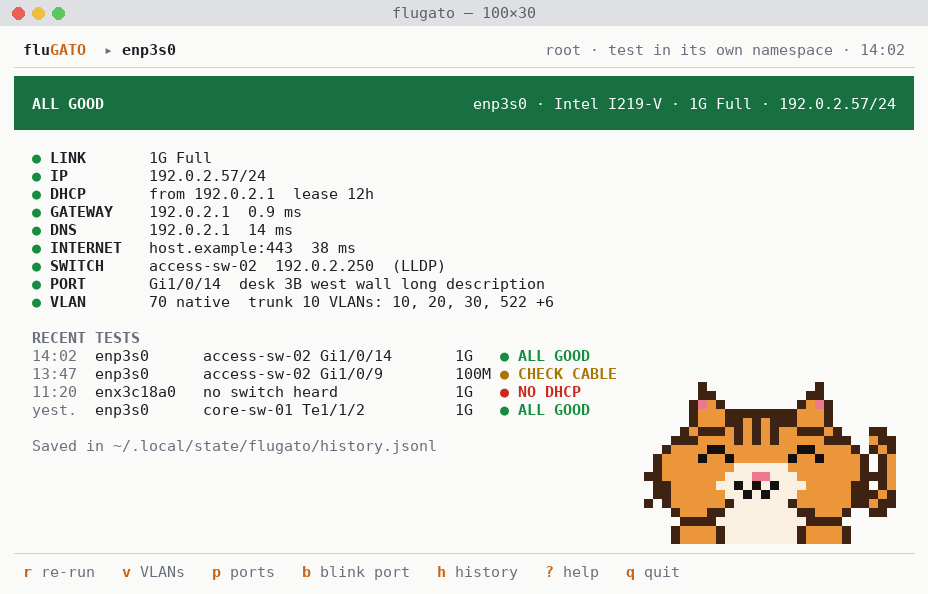Screen dimensions: 928x594
Task: Quit flugato via the q shortcut
Action: 653,572
